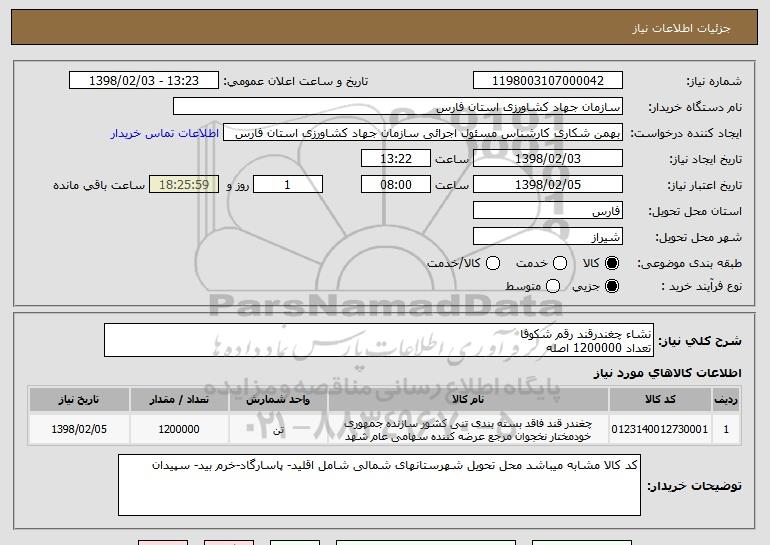Screen dimensions: 770x545
Task: Click the remaining days field showing 1
Action: tap(288, 185)
